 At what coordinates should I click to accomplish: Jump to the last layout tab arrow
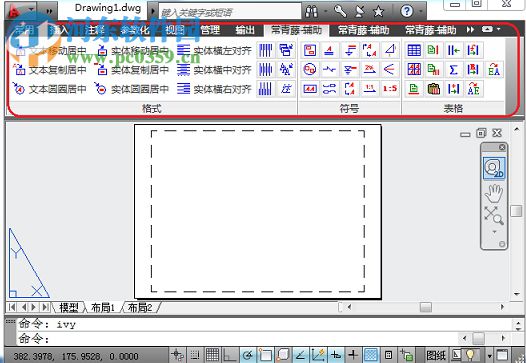point(45,307)
